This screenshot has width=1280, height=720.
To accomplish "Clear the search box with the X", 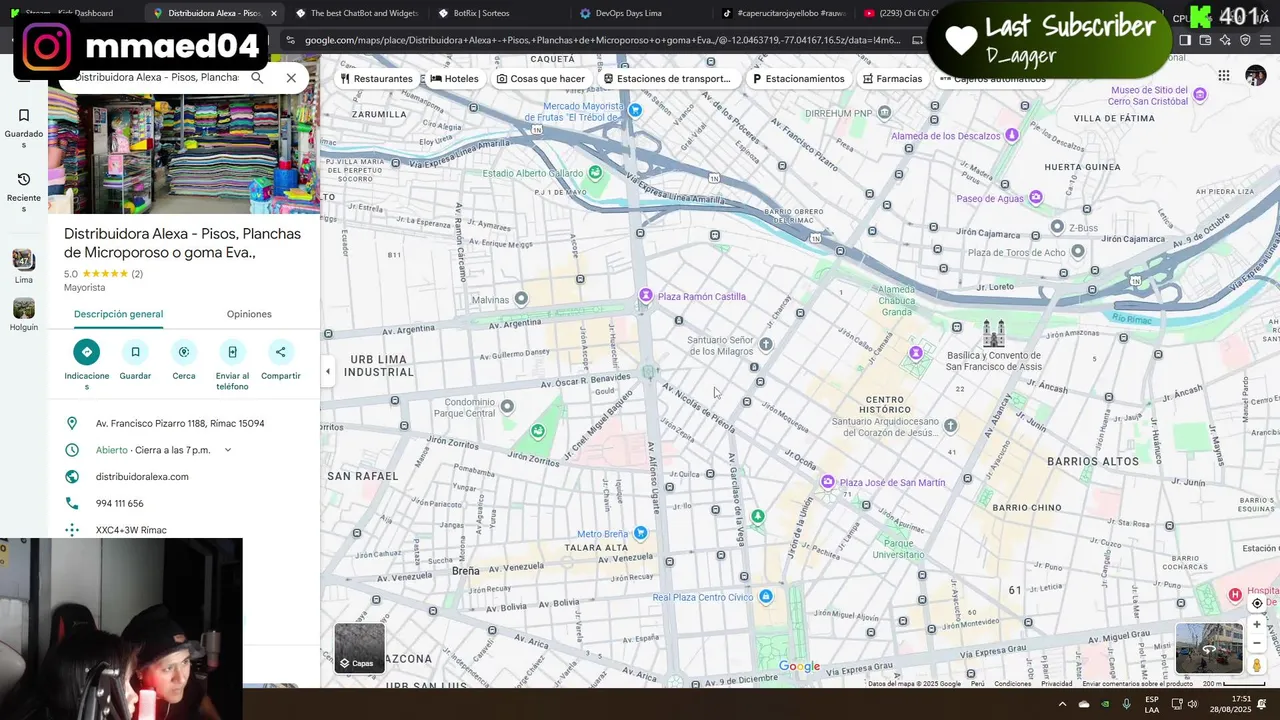I will click(x=291, y=78).
